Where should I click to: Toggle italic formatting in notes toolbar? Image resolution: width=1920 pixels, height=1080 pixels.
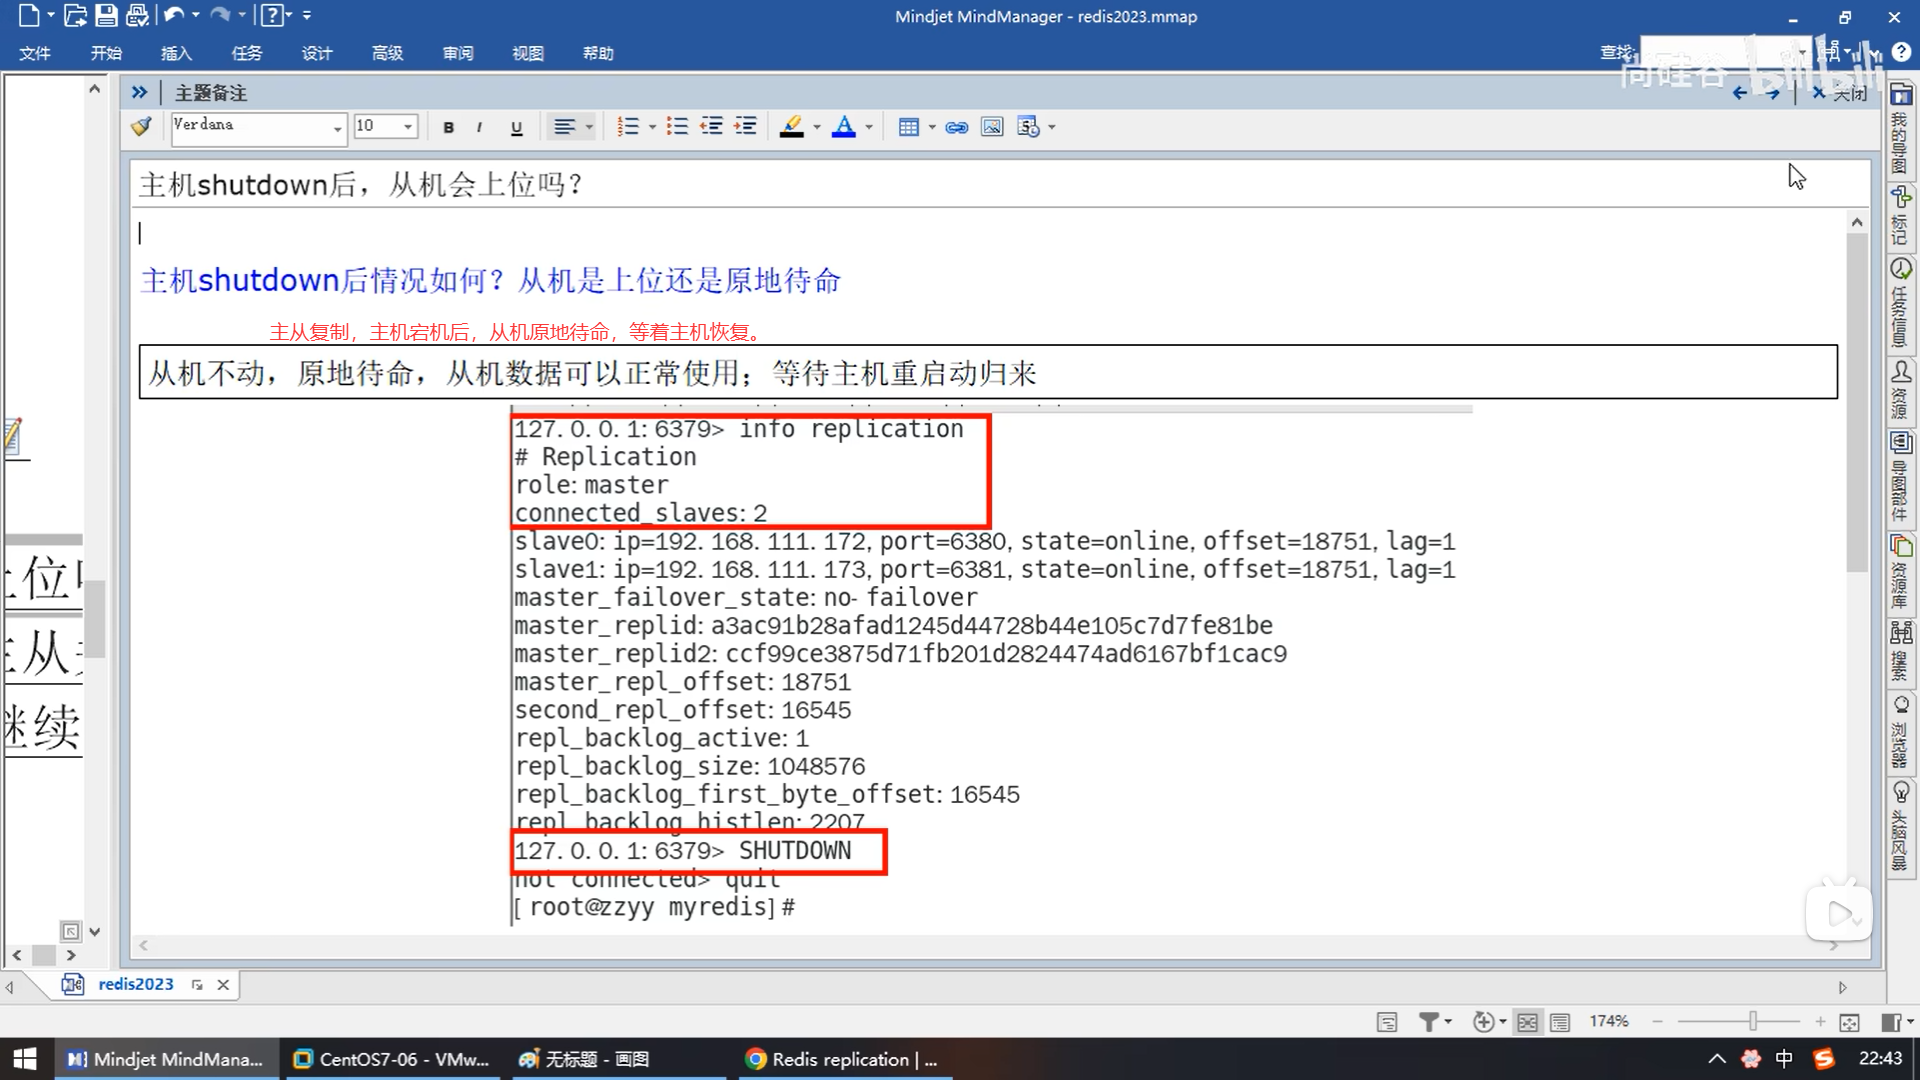(x=480, y=127)
